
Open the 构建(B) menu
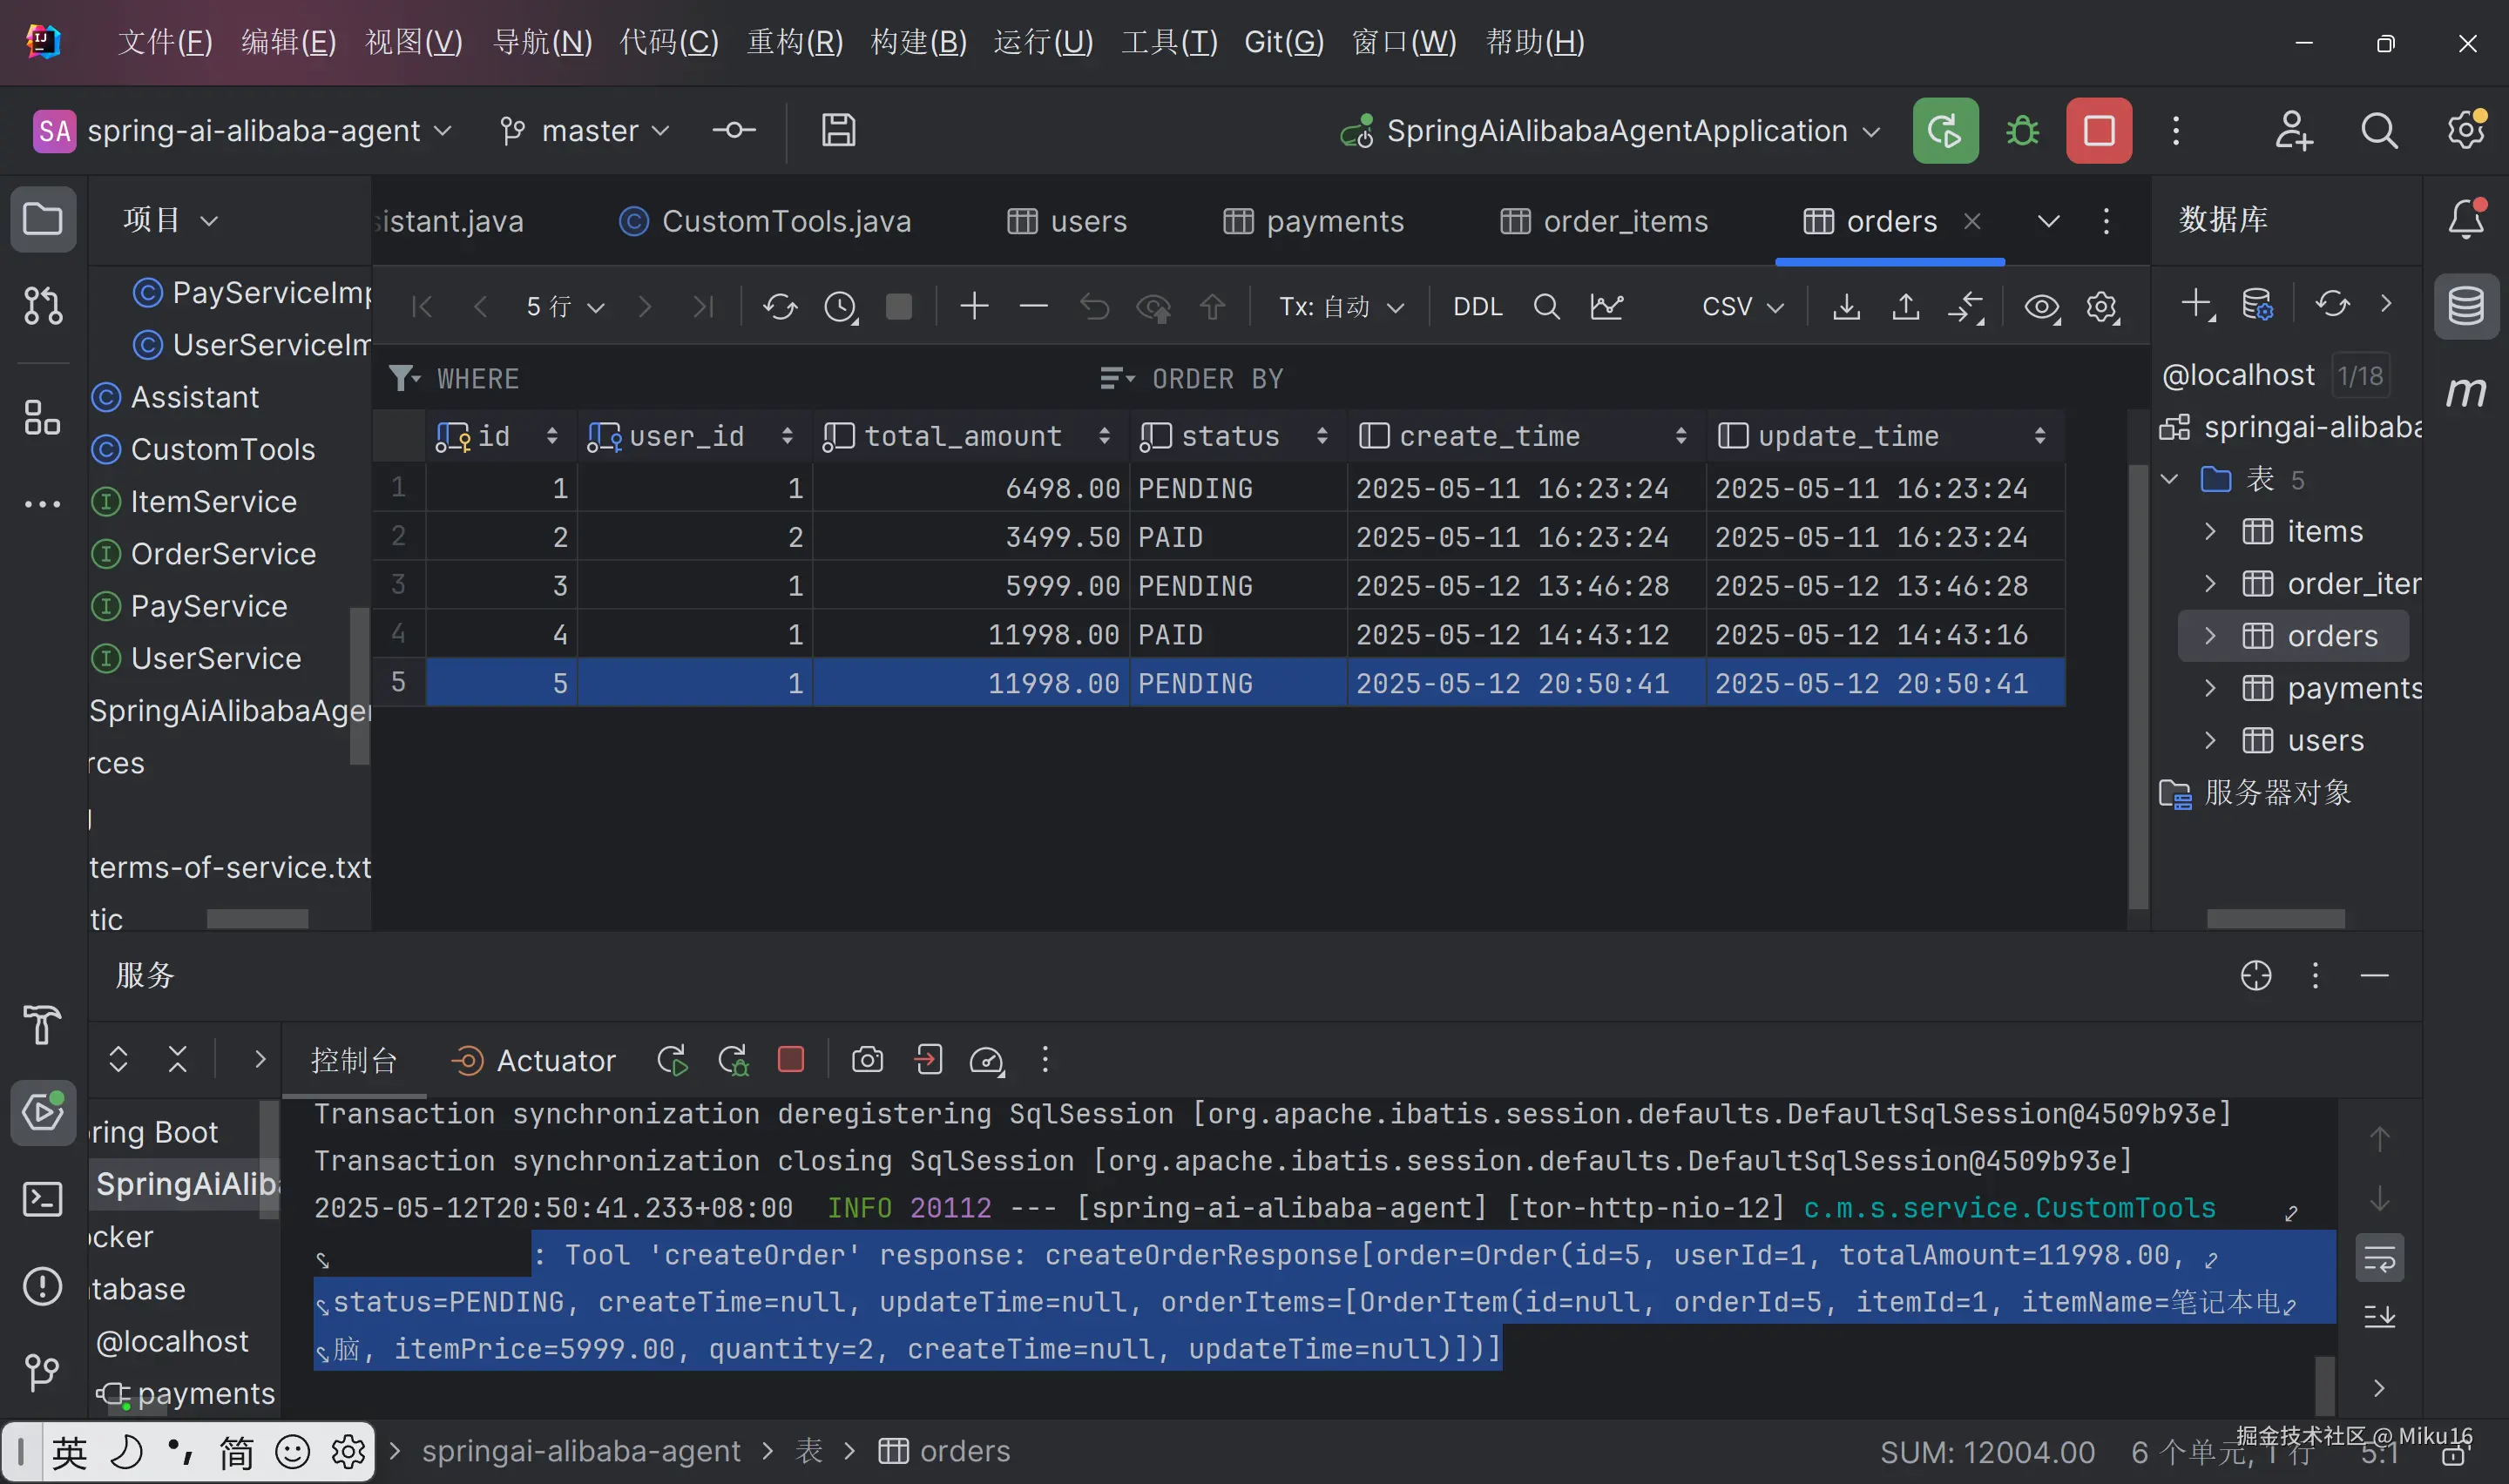click(918, 42)
